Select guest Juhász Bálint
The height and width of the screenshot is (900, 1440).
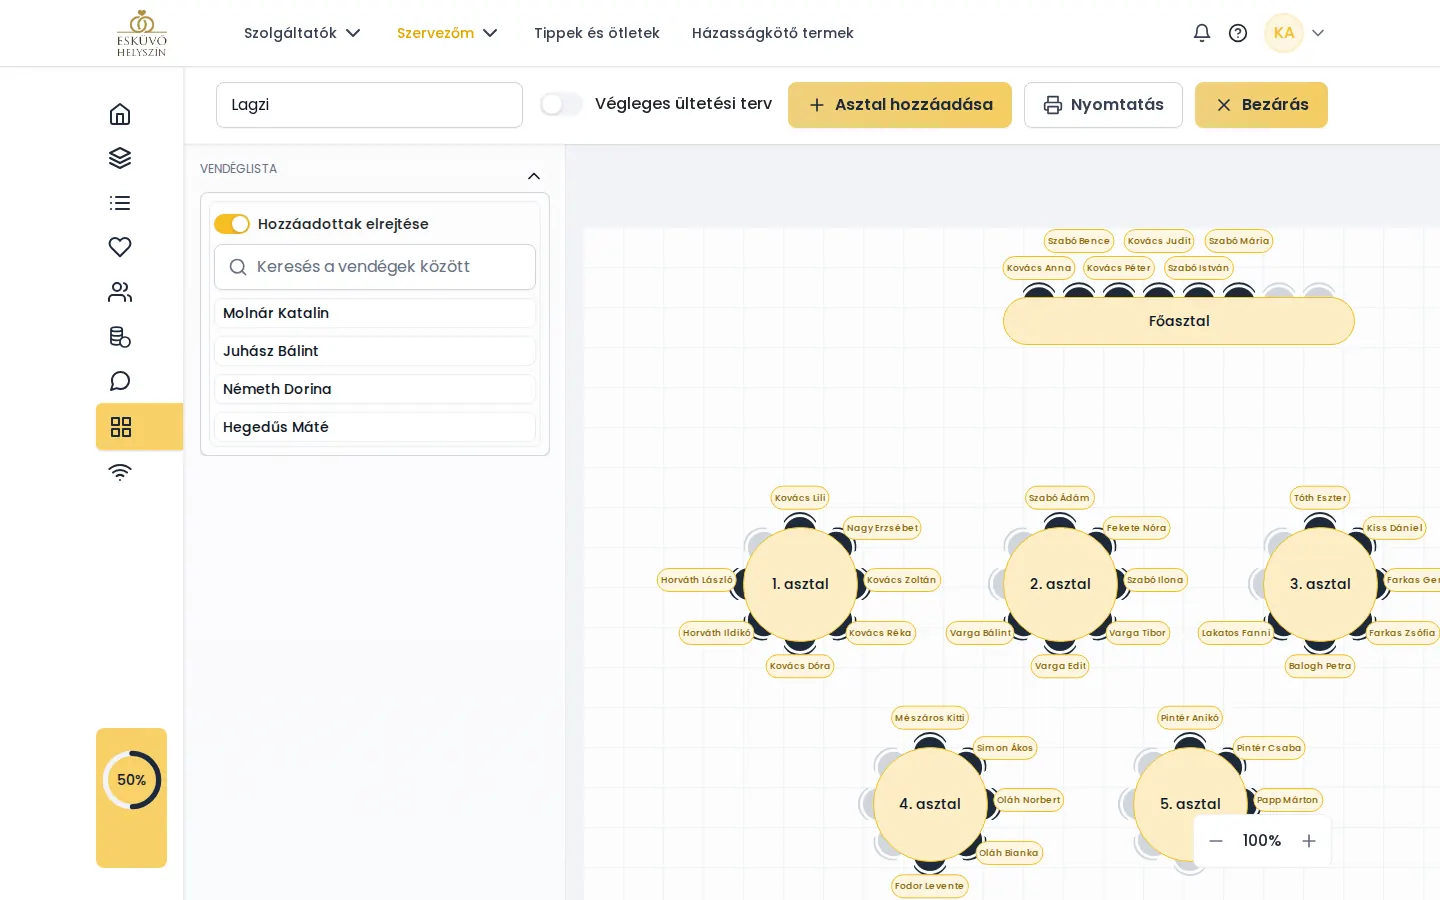click(x=375, y=351)
